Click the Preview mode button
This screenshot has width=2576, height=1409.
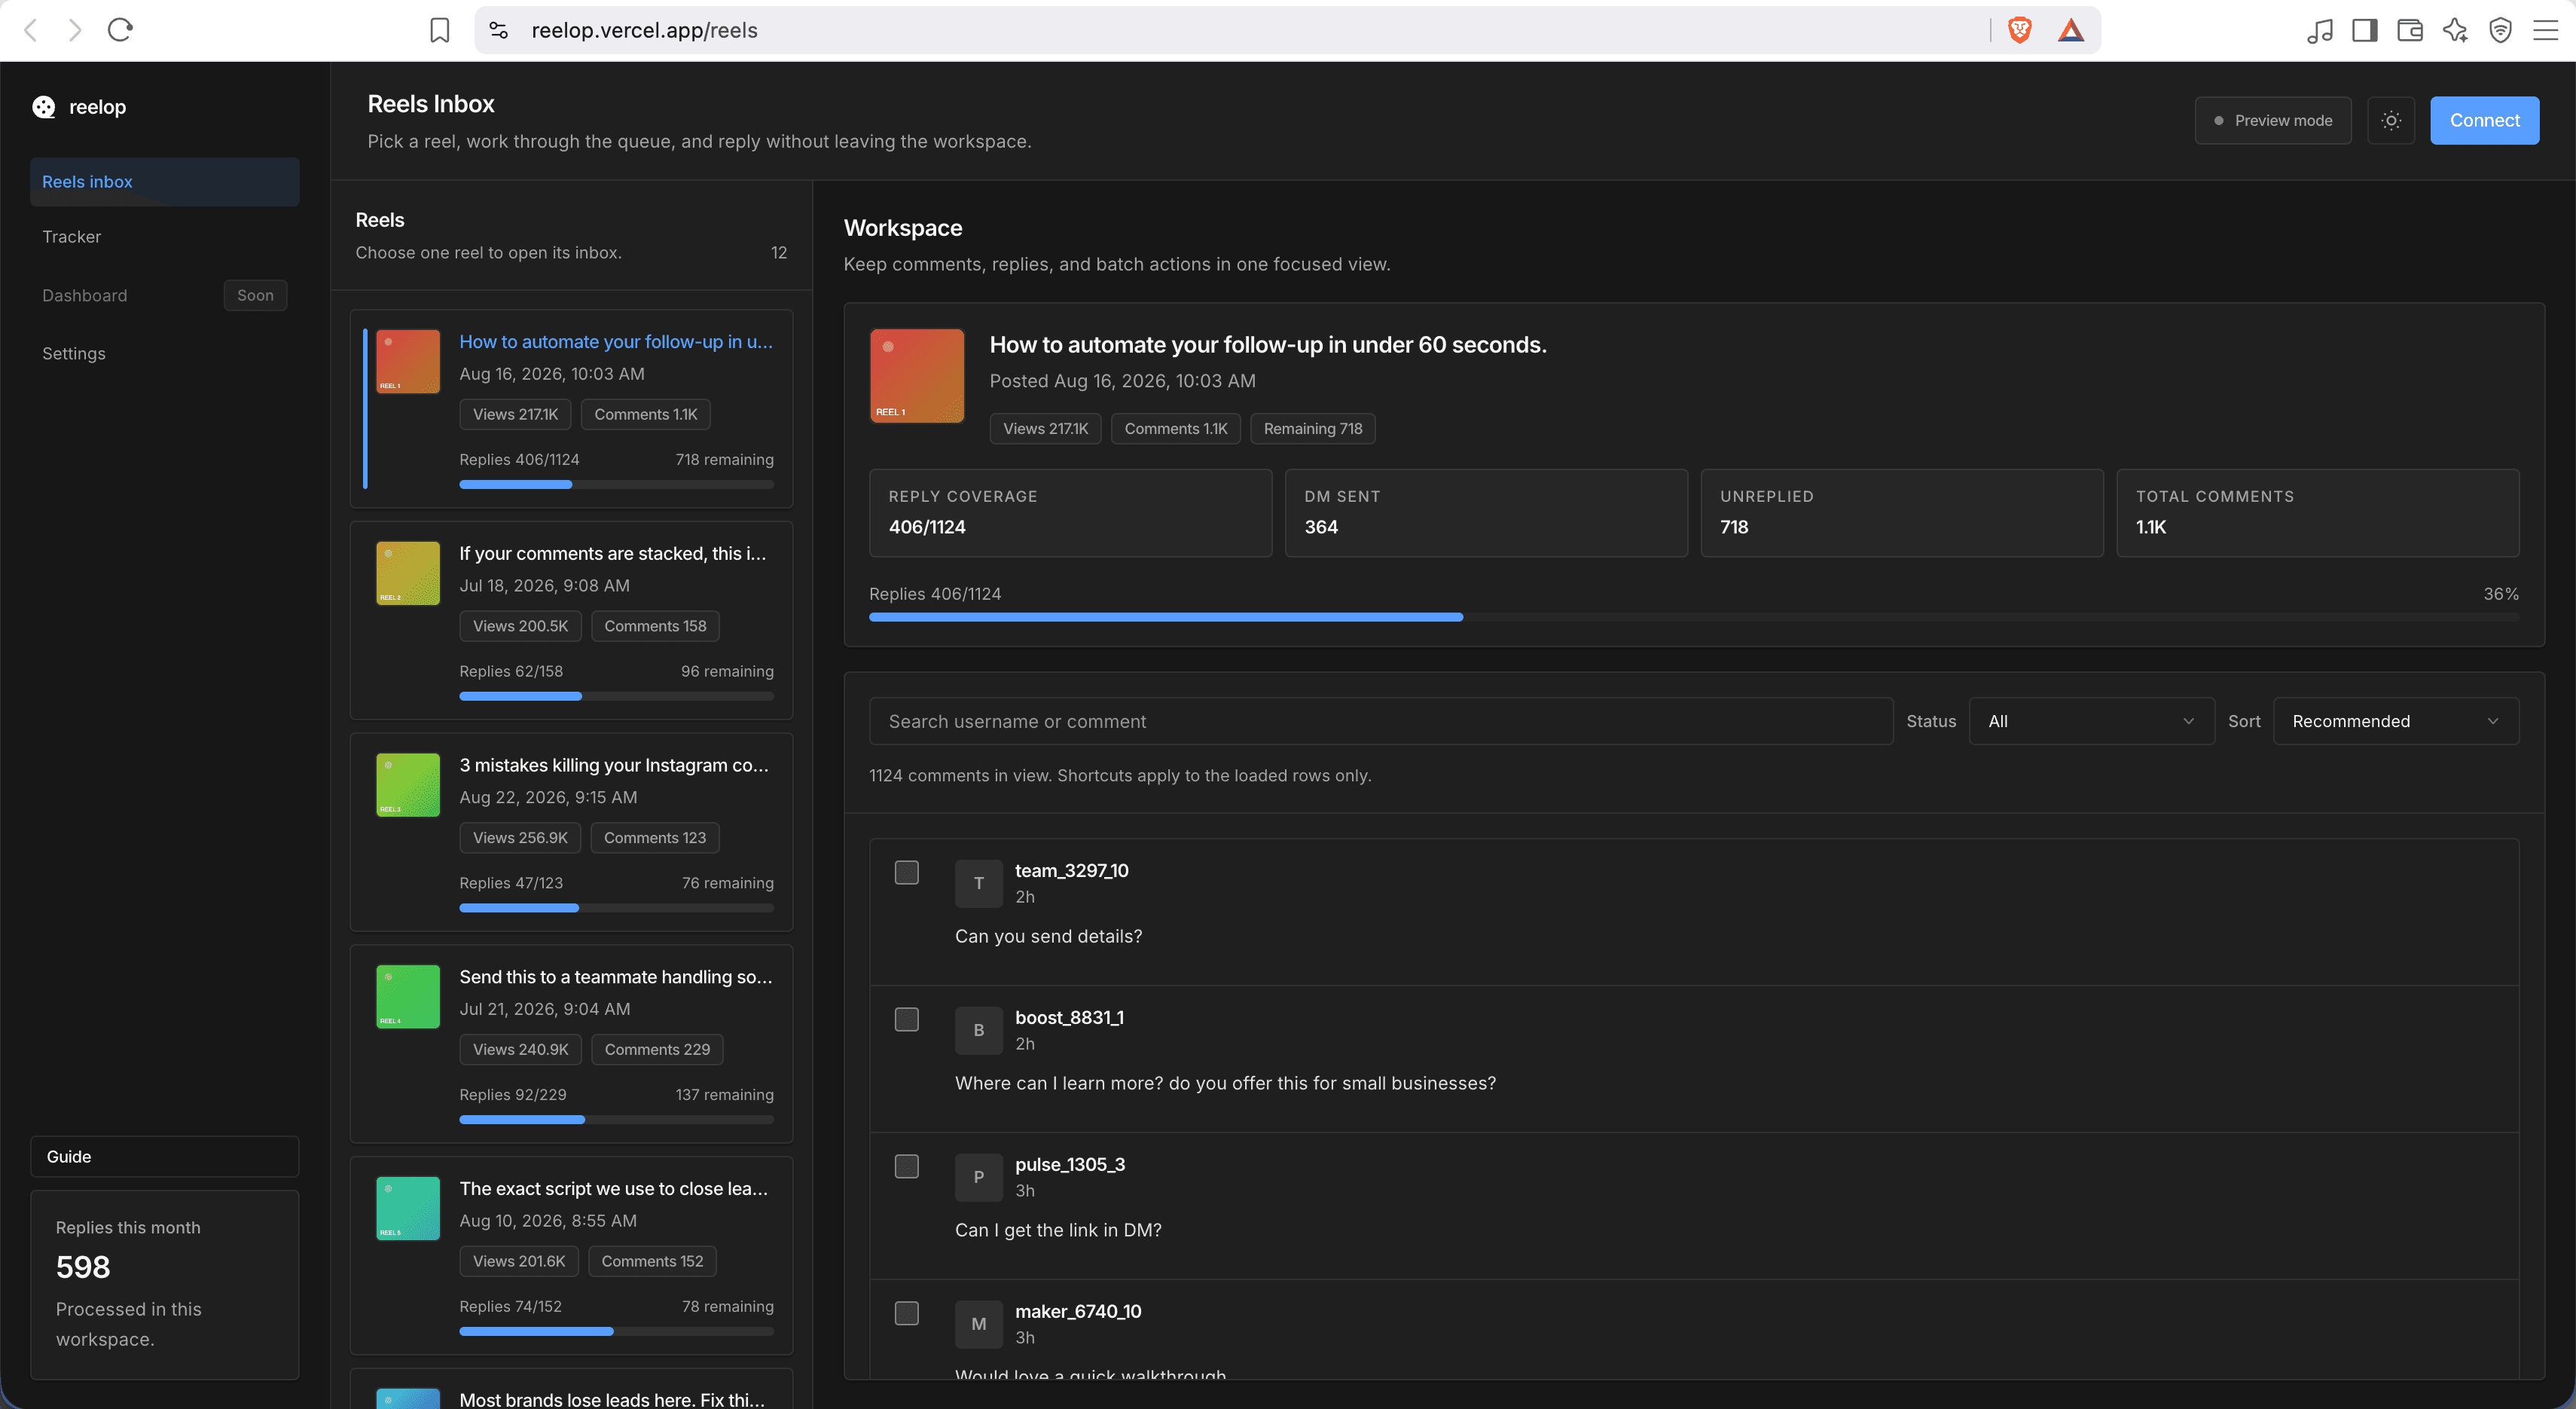2272,120
